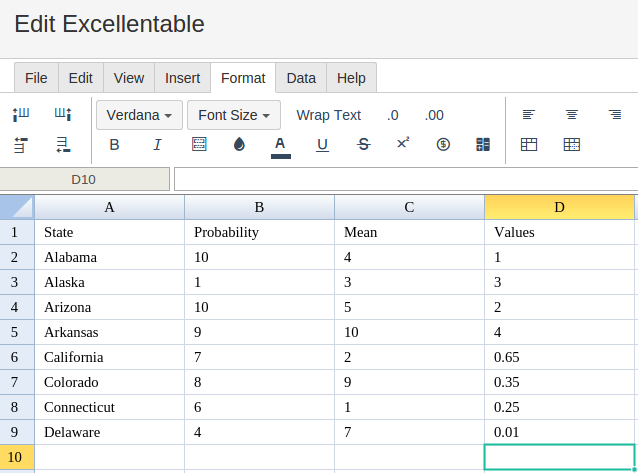Open the fill color droplet tool
The height and width of the screenshot is (473, 638).
tap(239, 145)
